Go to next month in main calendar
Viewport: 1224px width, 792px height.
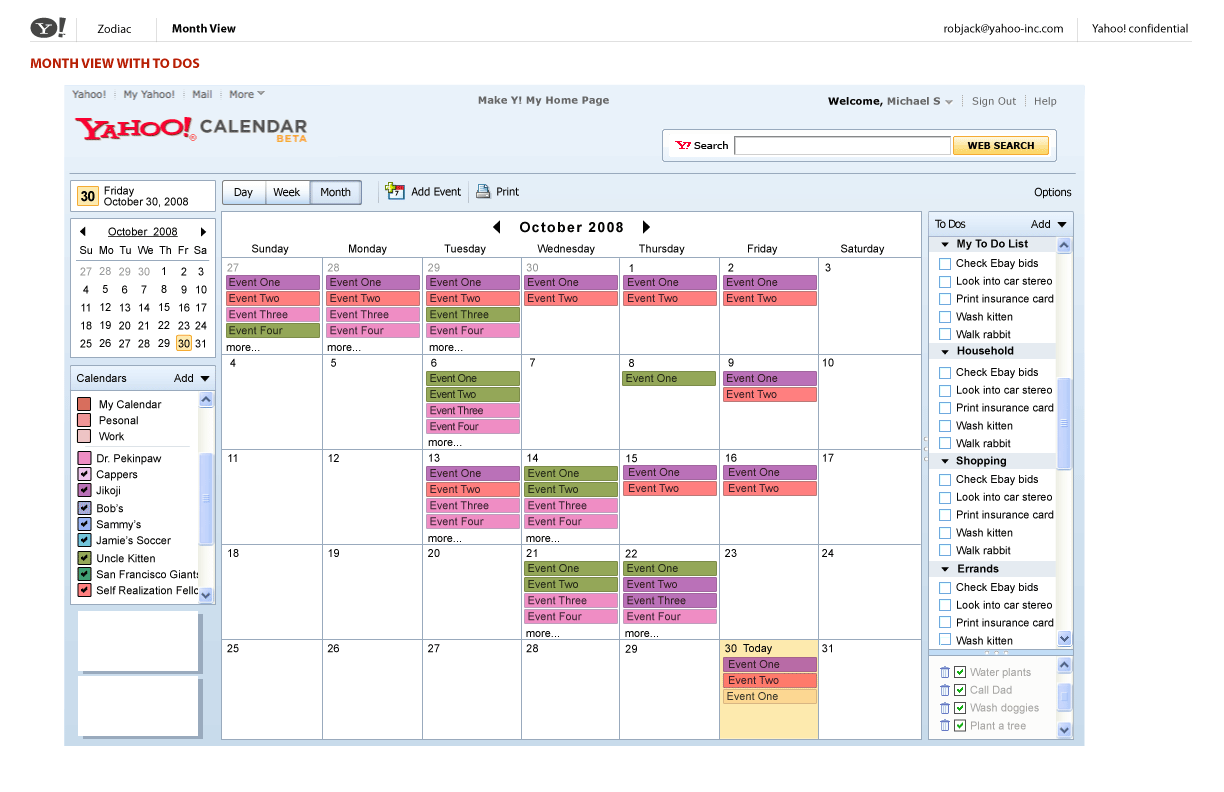click(x=646, y=227)
